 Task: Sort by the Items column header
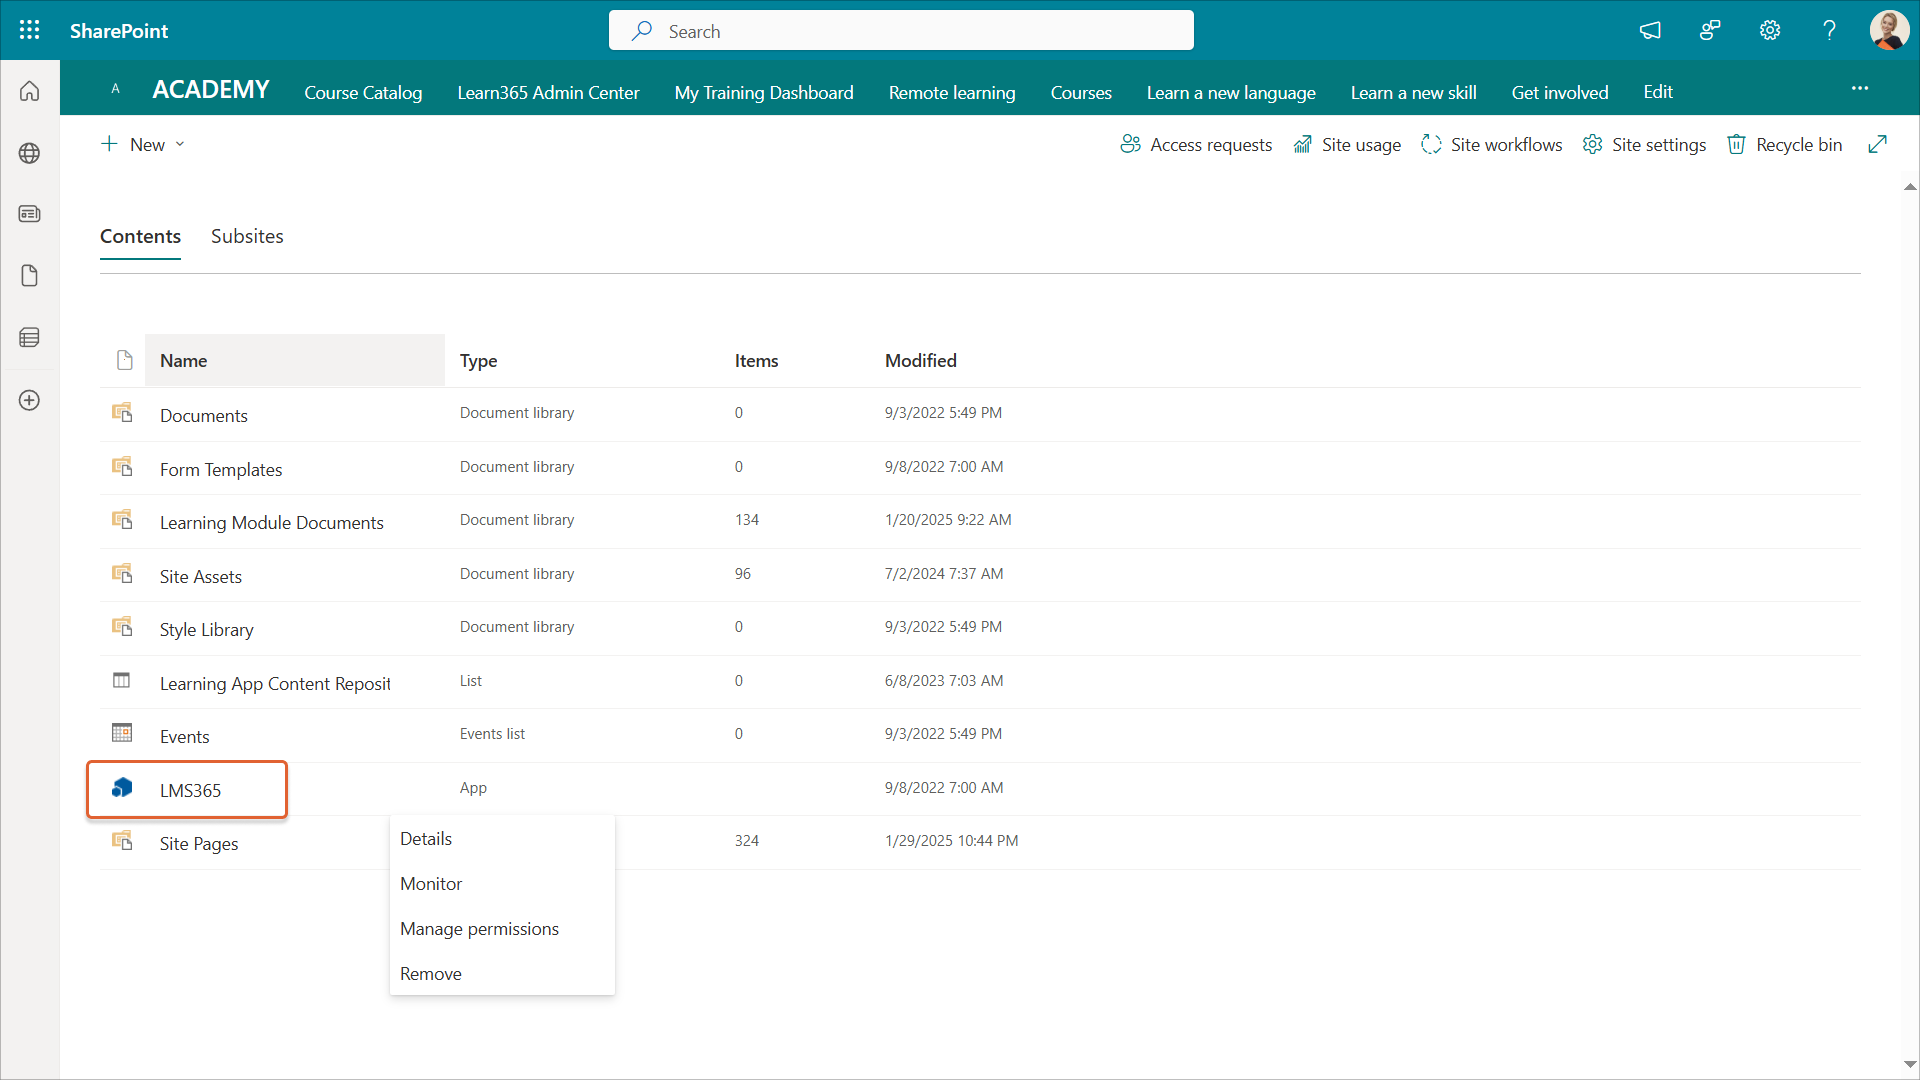[756, 360]
